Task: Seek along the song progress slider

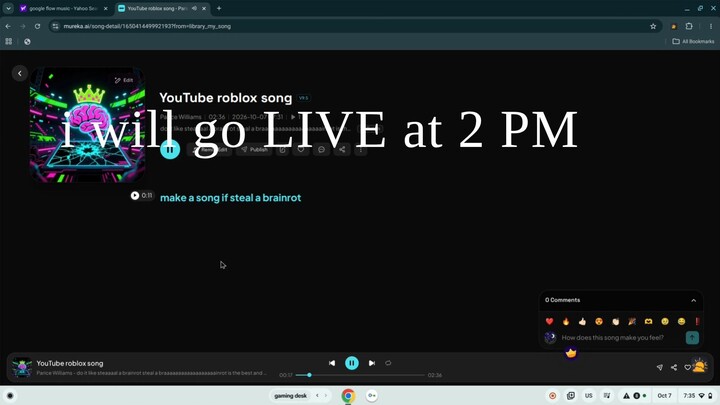Action: pos(360,375)
